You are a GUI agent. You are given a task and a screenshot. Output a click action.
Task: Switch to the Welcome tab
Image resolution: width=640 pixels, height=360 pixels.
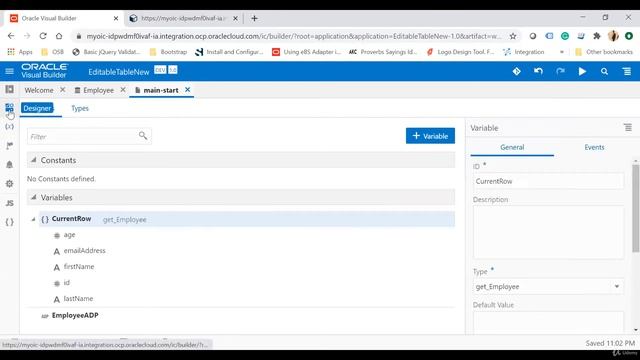[x=39, y=90]
